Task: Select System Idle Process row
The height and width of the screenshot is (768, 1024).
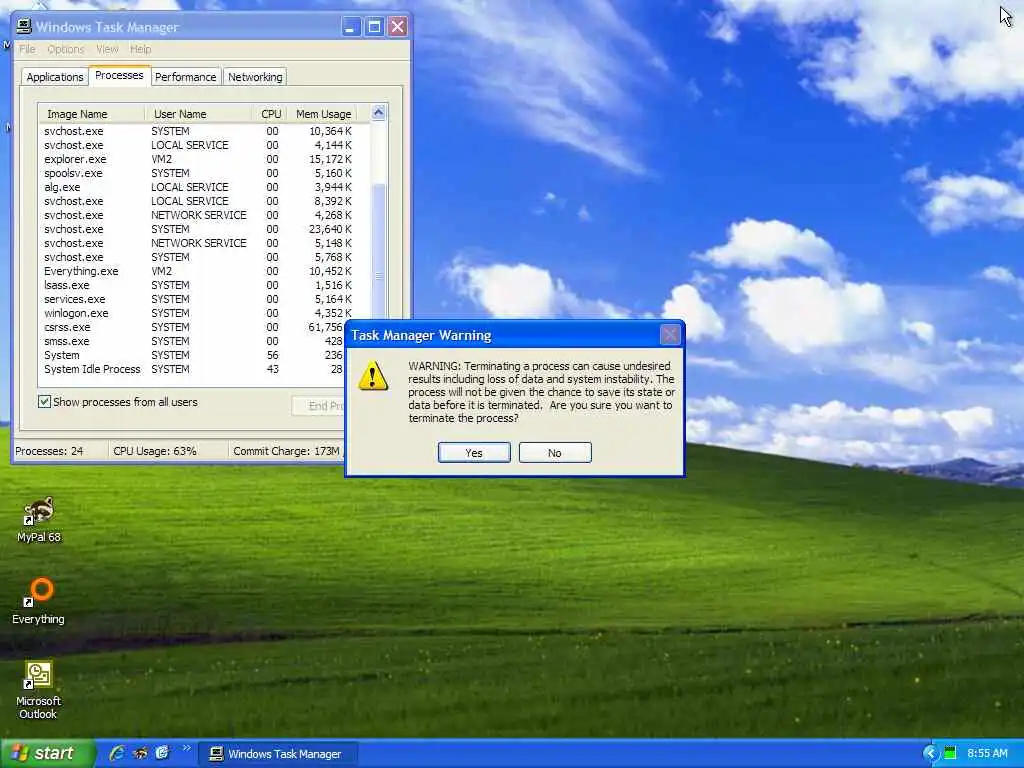Action: 193,369
